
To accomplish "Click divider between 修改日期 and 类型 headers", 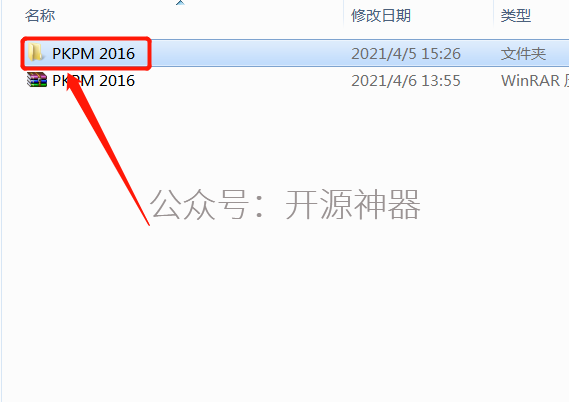I will (494, 14).
